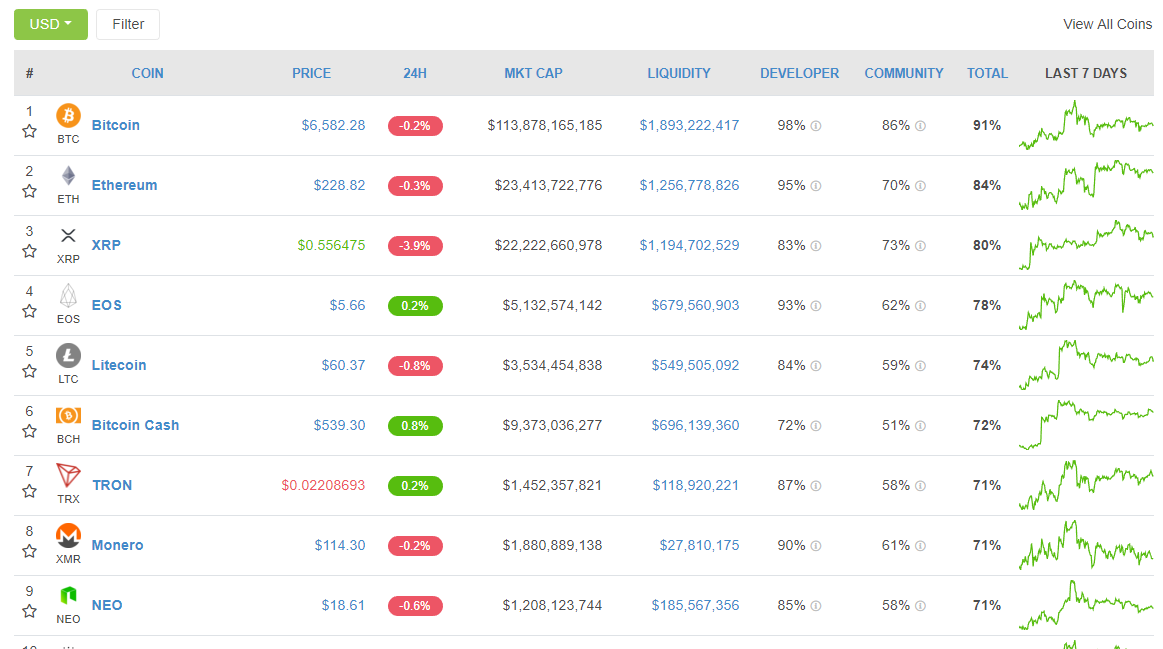This screenshot has width=1163, height=649.
Task: Sort table by TOTAL column
Action: (x=987, y=73)
